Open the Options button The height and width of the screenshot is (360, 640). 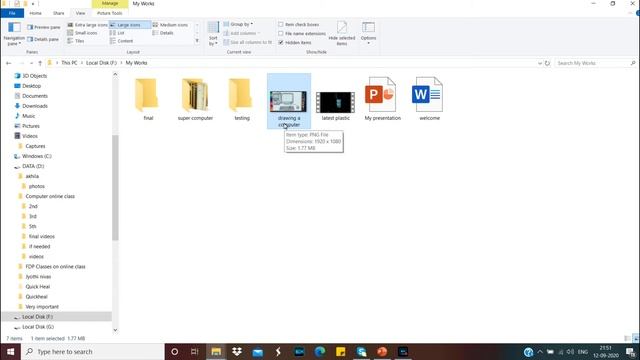[x=368, y=33]
